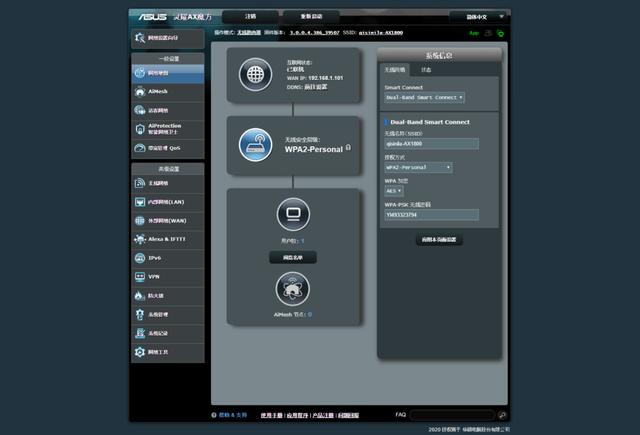This screenshot has height=435, width=640.
Task: Click the apply settings button below password
Action: [439, 240]
